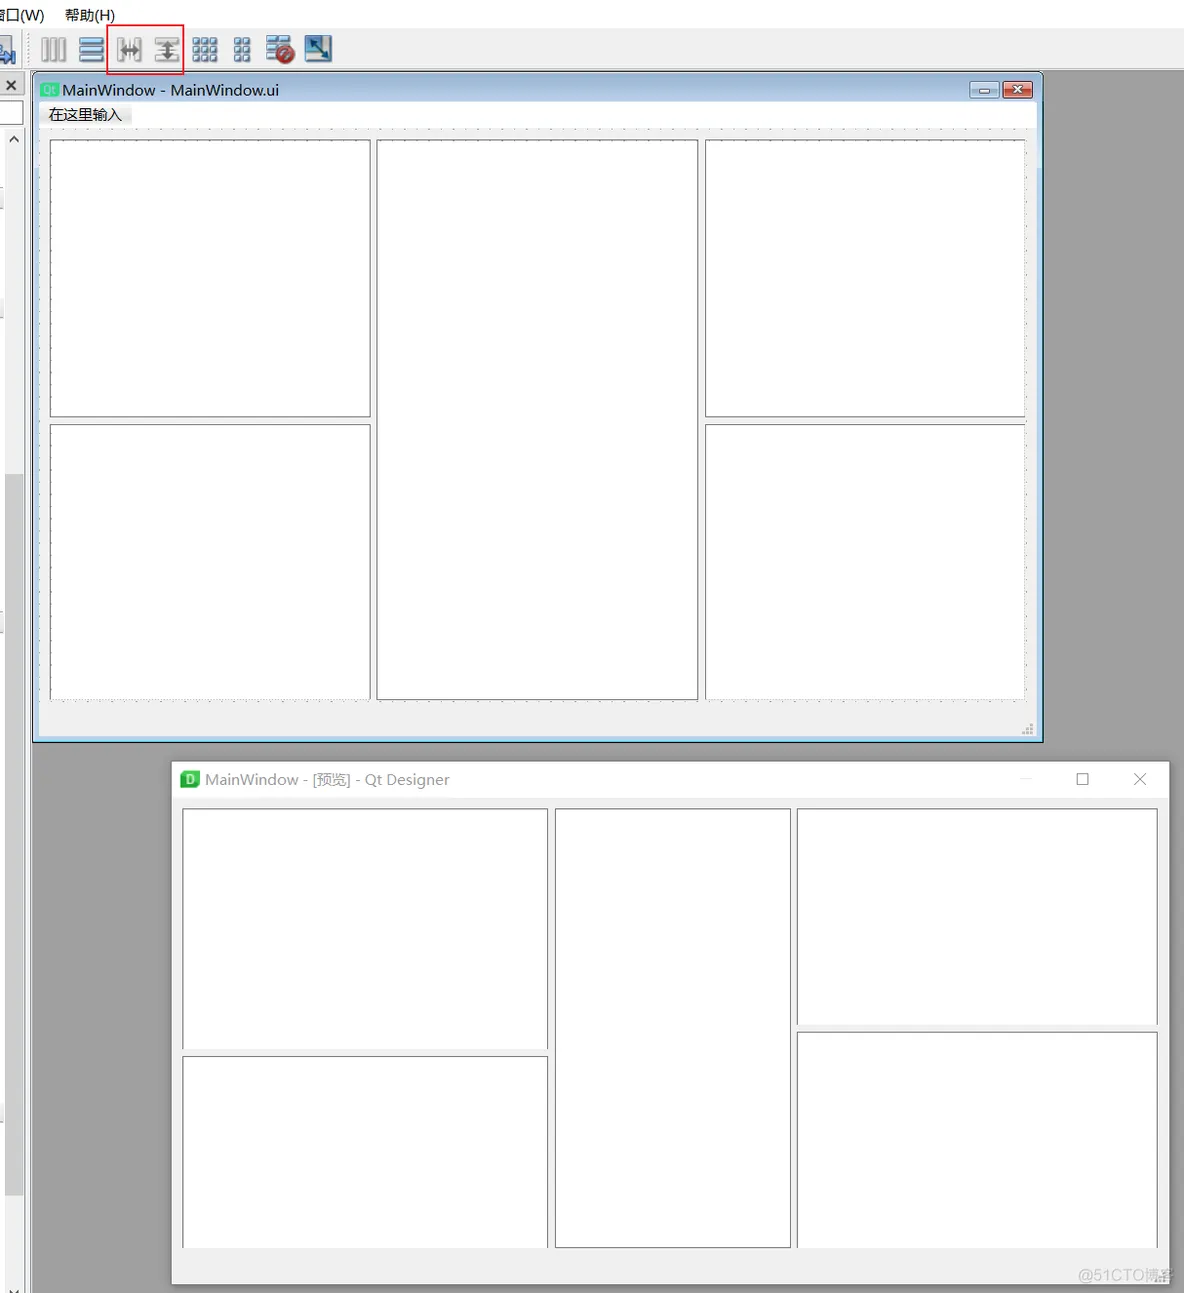Select the tall center widget in MainWindow.ui
Screen dimensions: 1184x1293
pyautogui.click(x=537, y=419)
